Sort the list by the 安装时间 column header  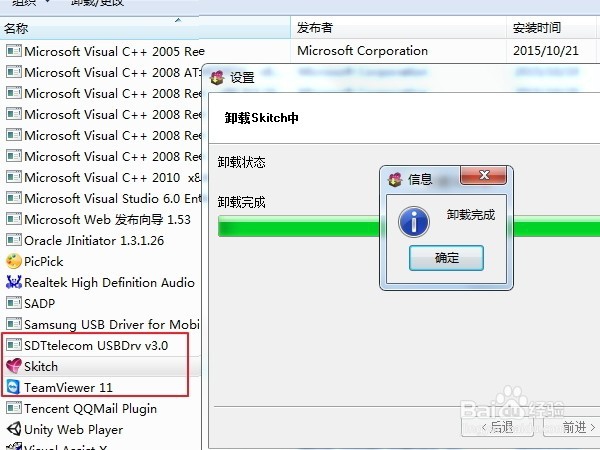[x=553, y=28]
